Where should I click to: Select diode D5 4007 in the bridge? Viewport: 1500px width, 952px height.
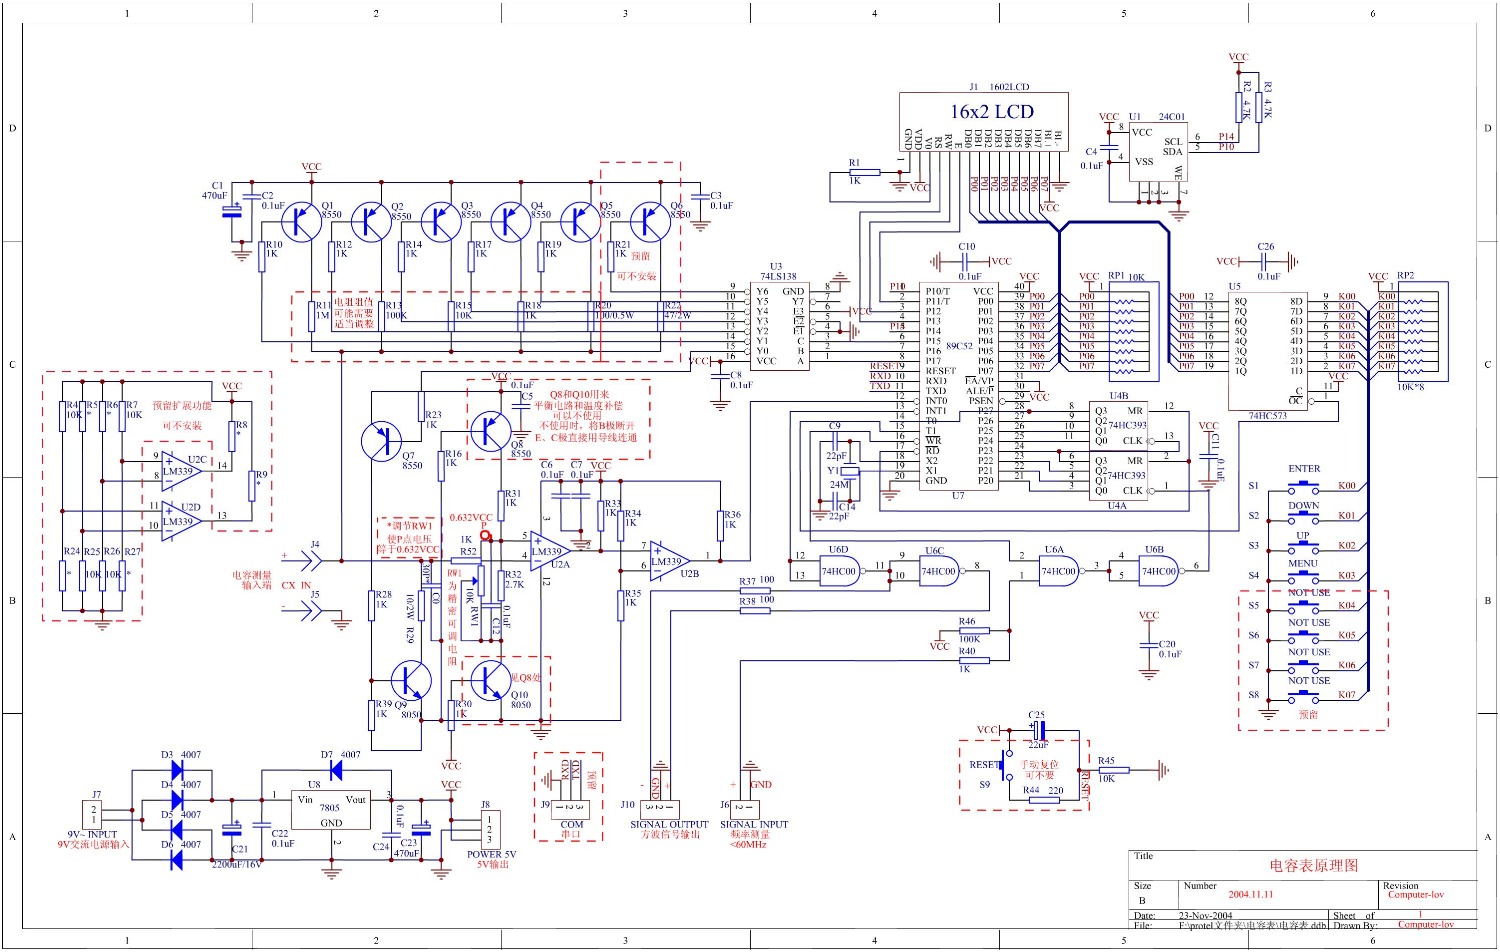tap(177, 829)
